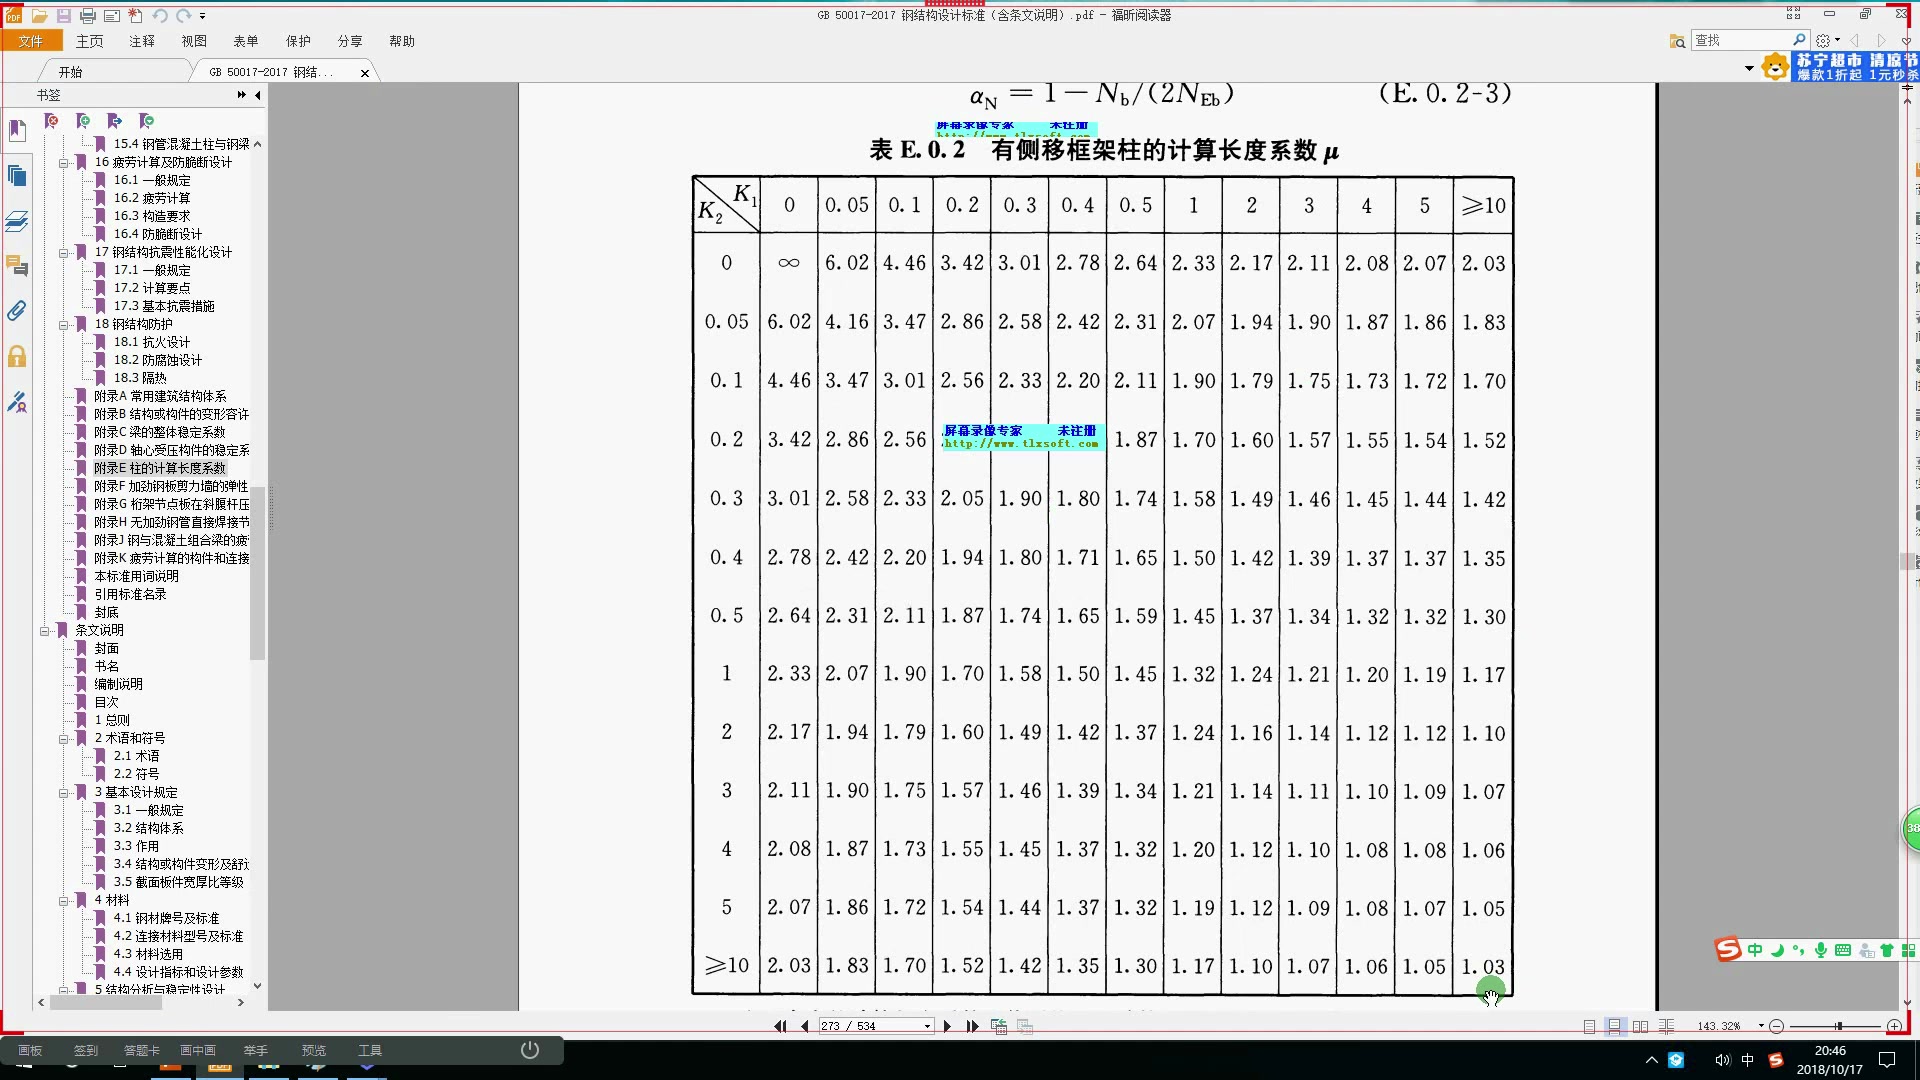The height and width of the screenshot is (1080, 1920).
Task: Go to previous page arrow
Action: (x=804, y=1026)
